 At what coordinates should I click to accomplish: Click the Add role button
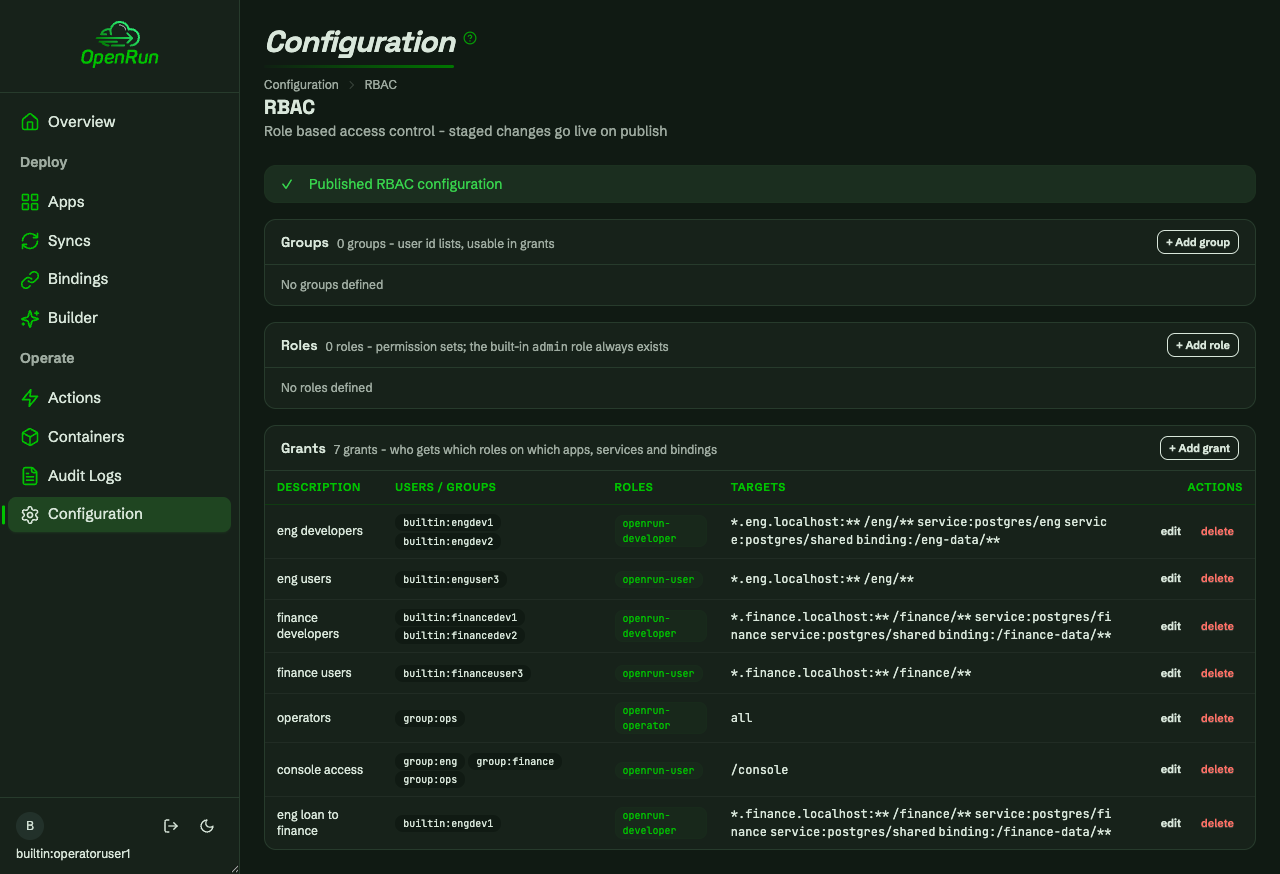pos(1203,345)
